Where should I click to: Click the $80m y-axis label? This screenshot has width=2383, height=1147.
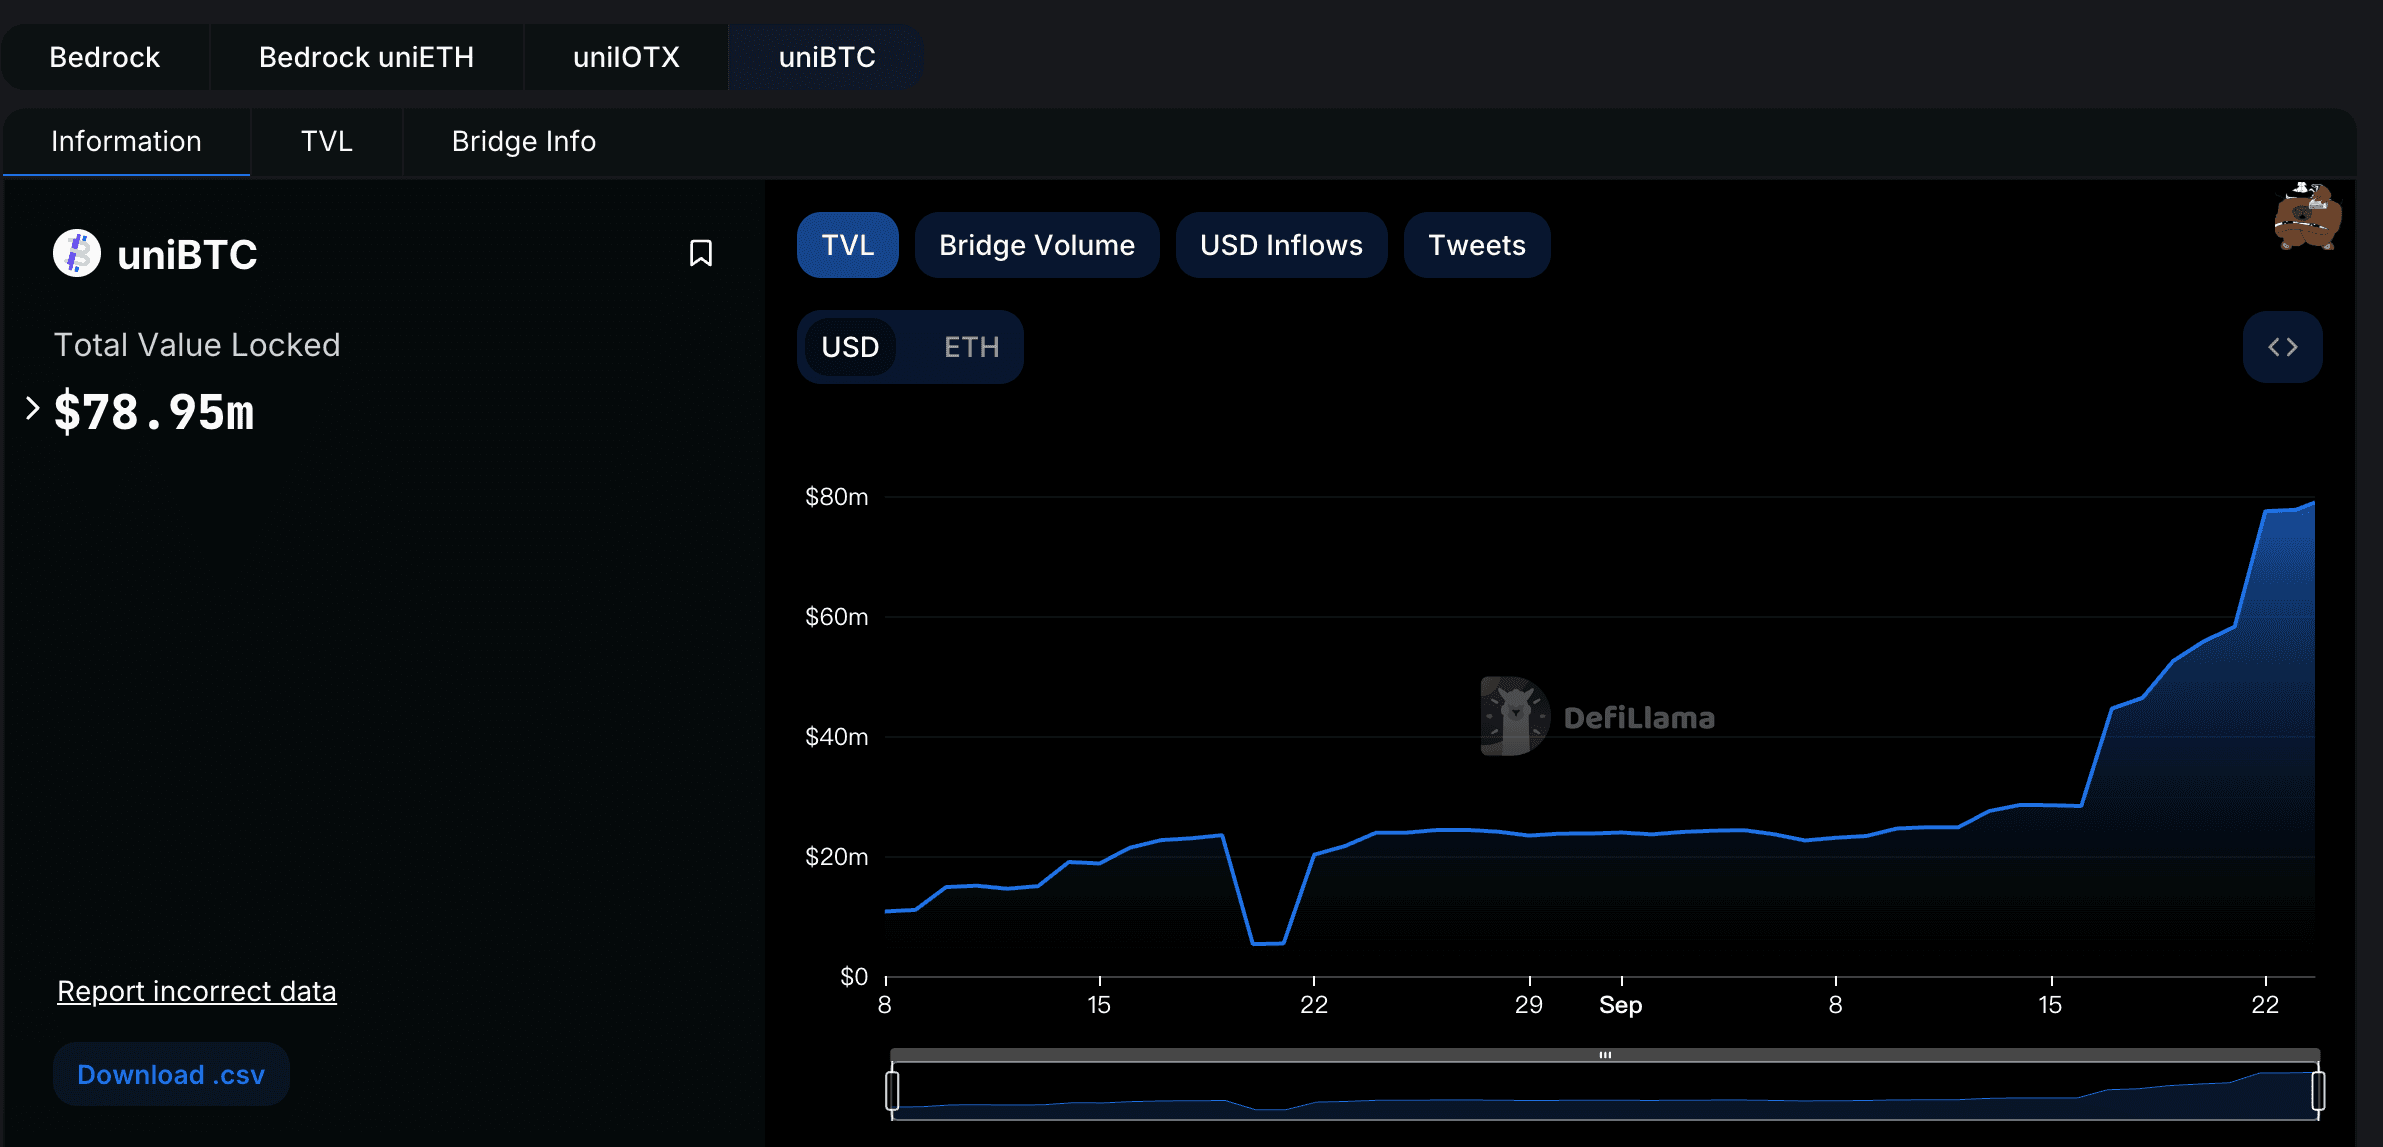coord(837,497)
